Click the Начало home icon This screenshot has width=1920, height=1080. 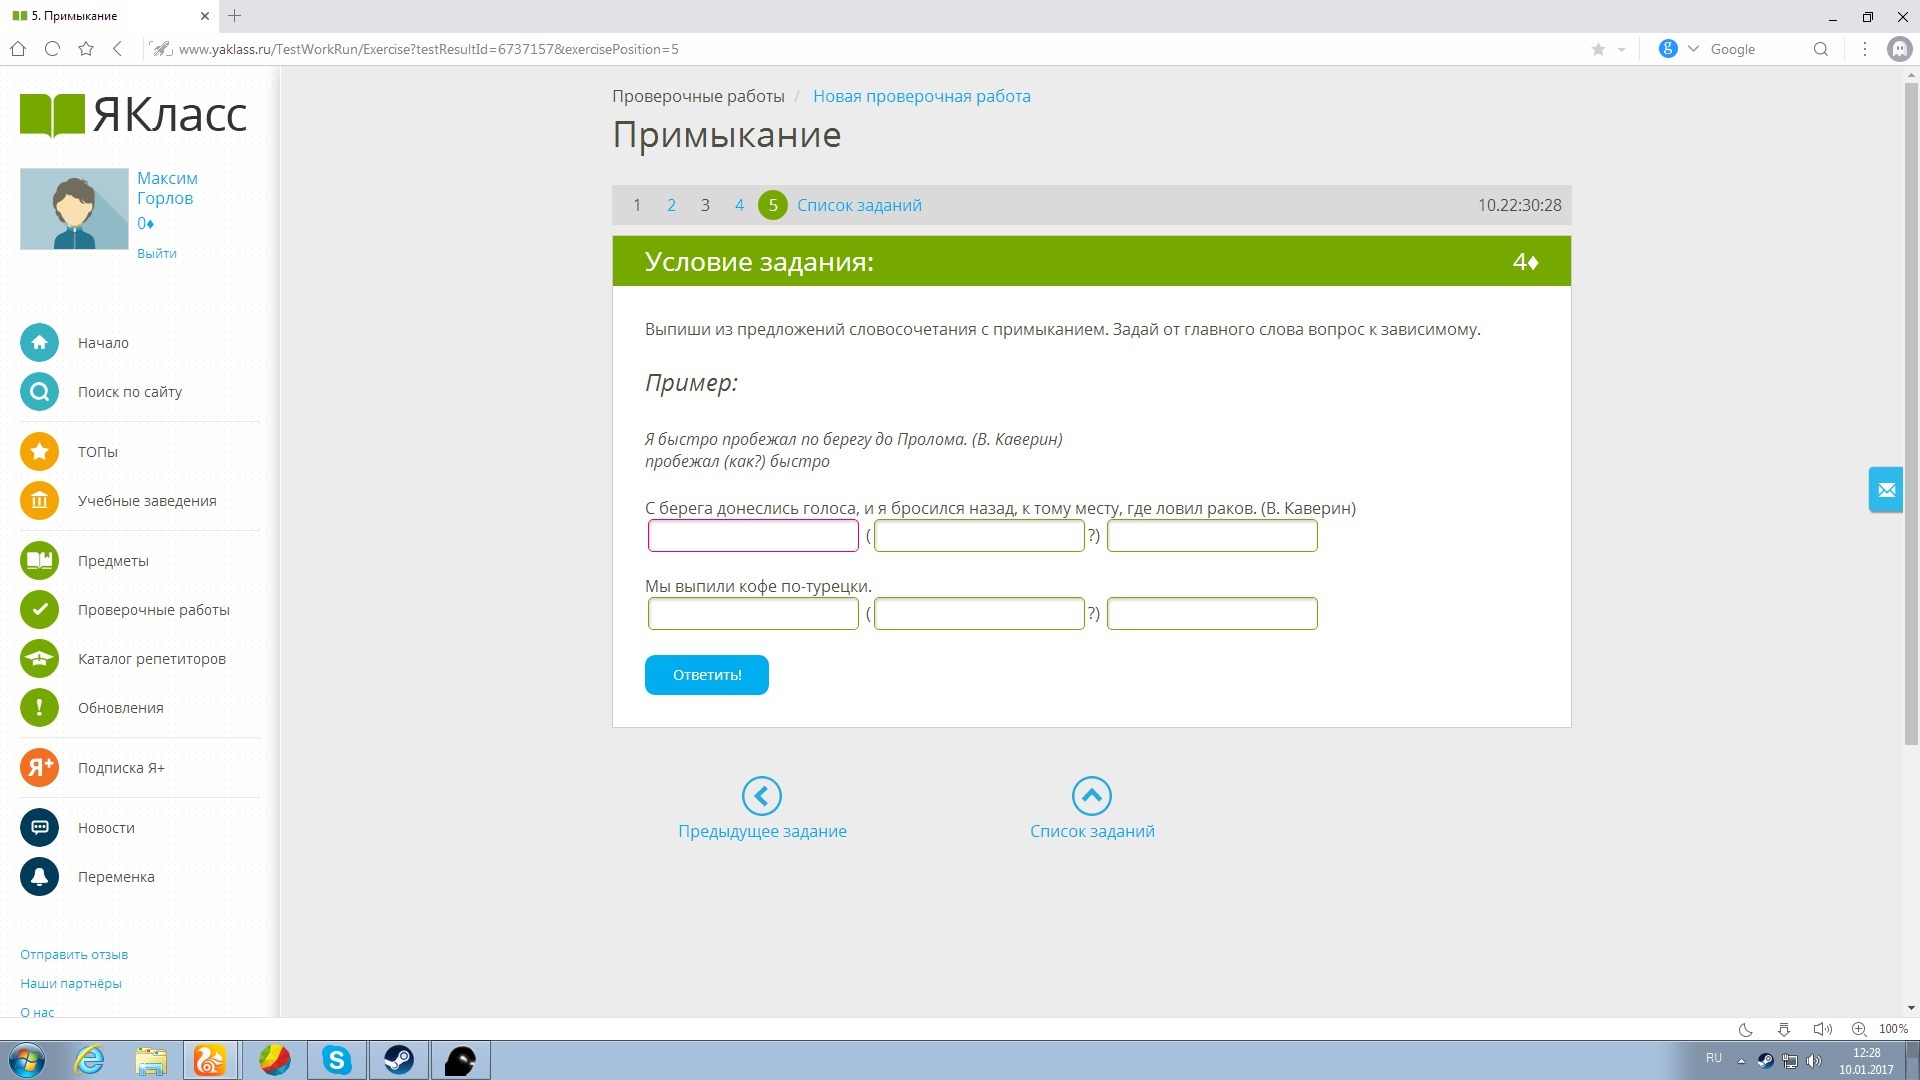[39, 343]
